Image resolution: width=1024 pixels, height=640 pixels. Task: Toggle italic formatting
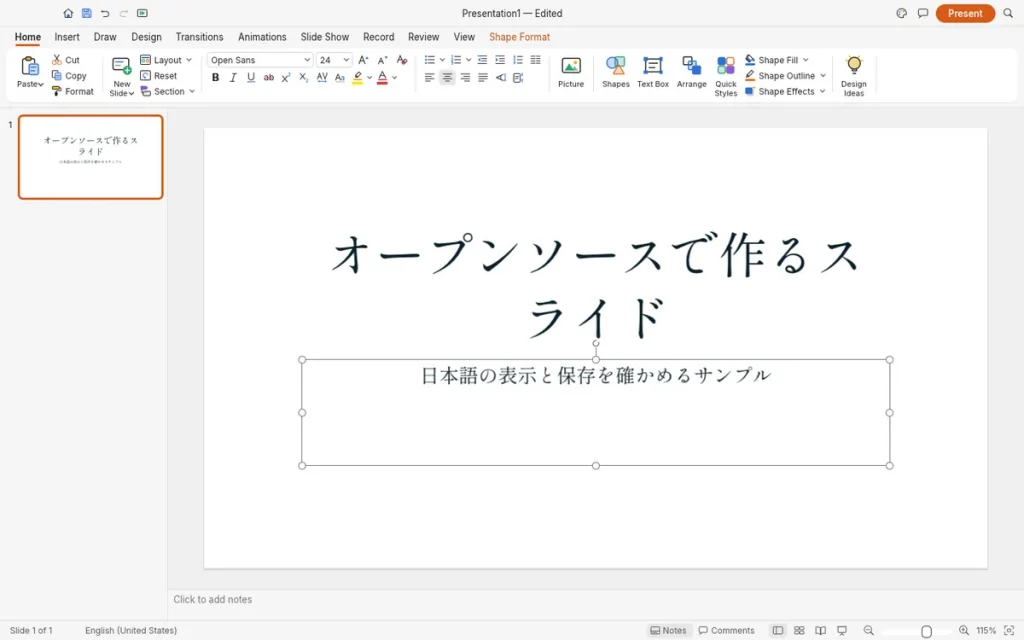232,78
